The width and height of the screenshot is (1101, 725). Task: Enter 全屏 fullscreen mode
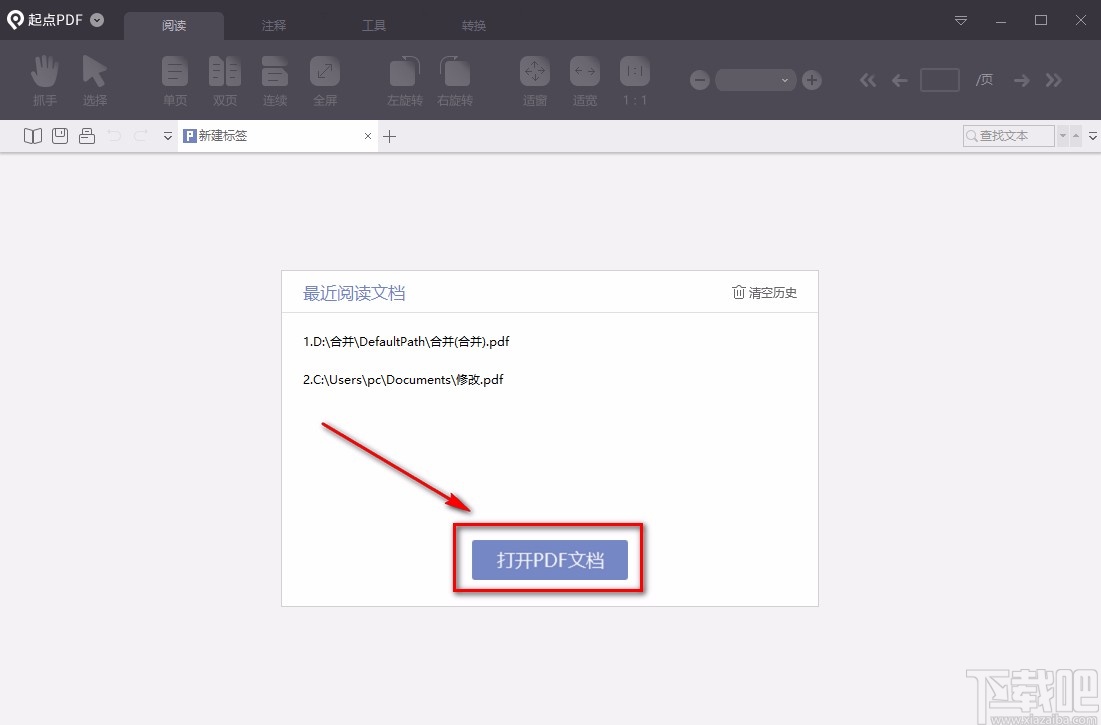324,80
